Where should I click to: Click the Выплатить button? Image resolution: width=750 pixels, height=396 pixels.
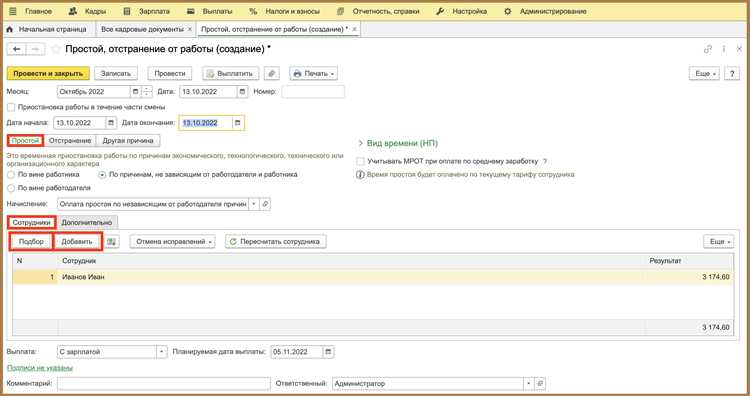231,73
